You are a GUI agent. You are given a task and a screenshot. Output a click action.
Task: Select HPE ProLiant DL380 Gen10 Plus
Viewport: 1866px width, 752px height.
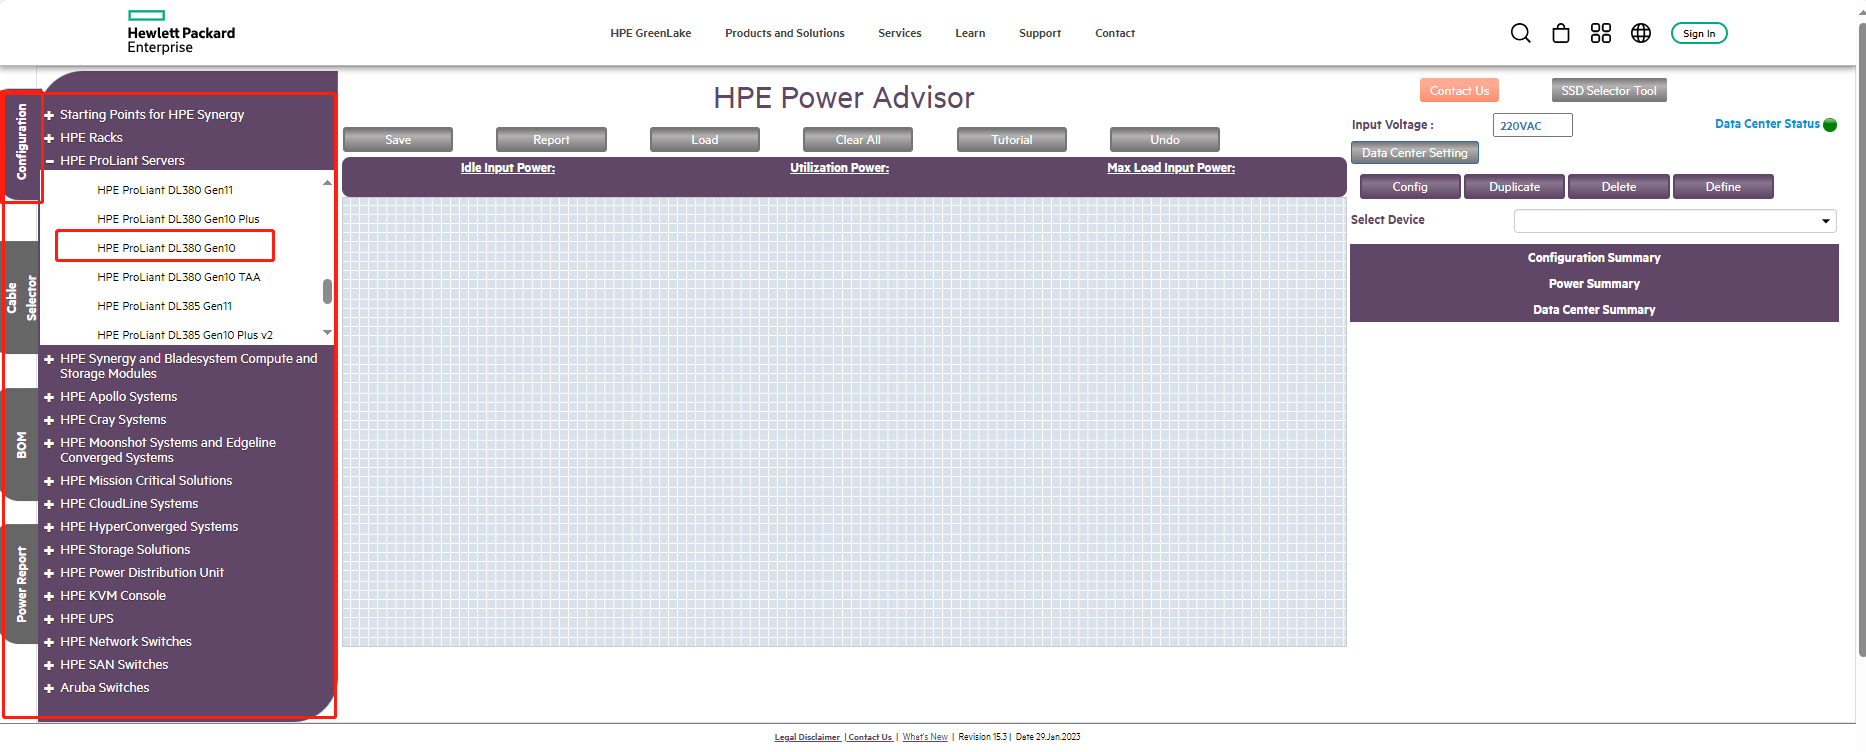tap(178, 219)
